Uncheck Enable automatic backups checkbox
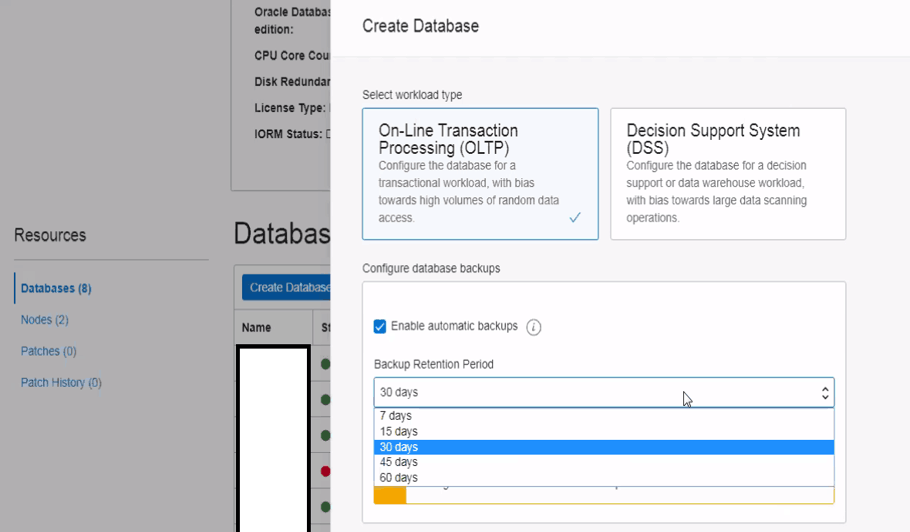 click(380, 327)
